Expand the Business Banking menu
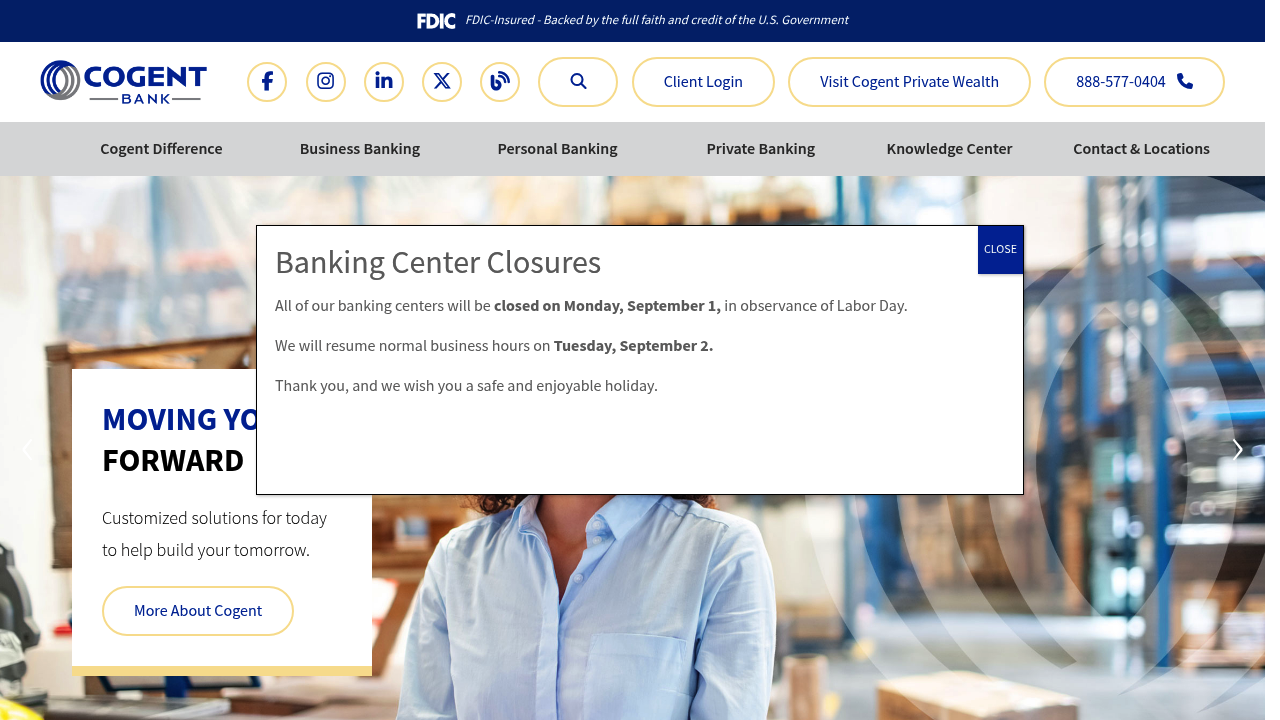This screenshot has height=720, width=1280. click(360, 149)
